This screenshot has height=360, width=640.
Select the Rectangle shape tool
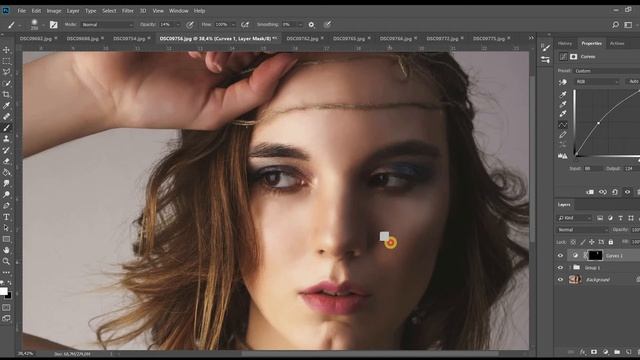click(x=6, y=239)
